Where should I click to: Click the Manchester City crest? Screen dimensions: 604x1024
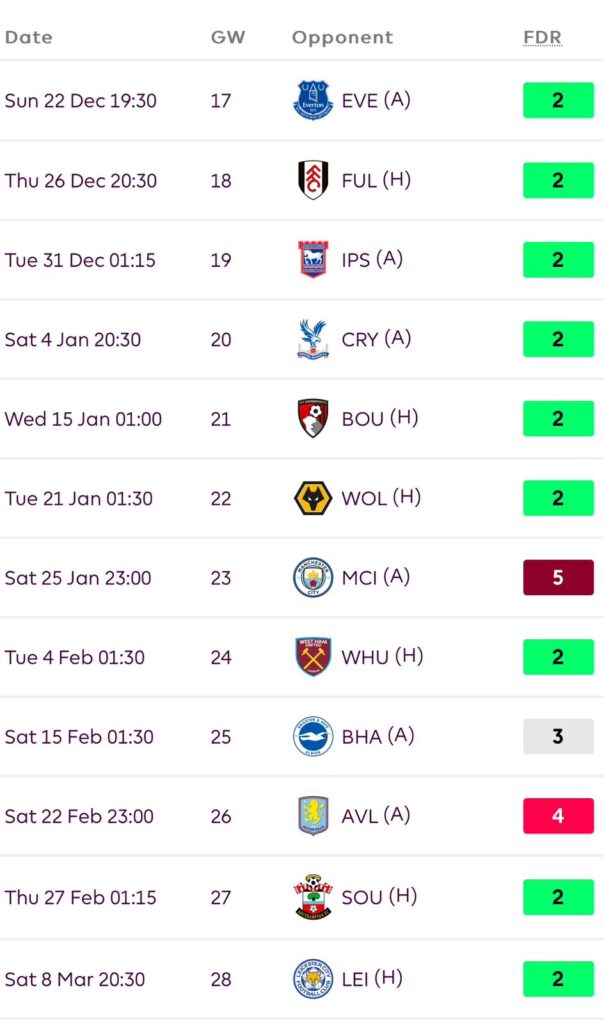(x=313, y=577)
